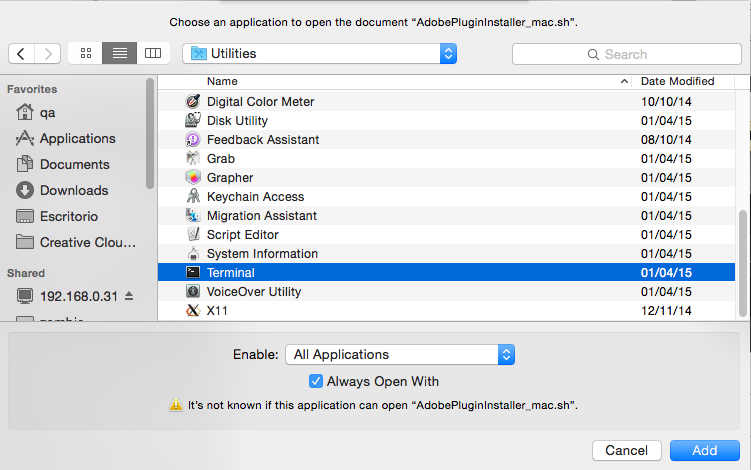The width and height of the screenshot is (751, 470).
Task: Select the "Disk Utility" name
Action: point(237,121)
